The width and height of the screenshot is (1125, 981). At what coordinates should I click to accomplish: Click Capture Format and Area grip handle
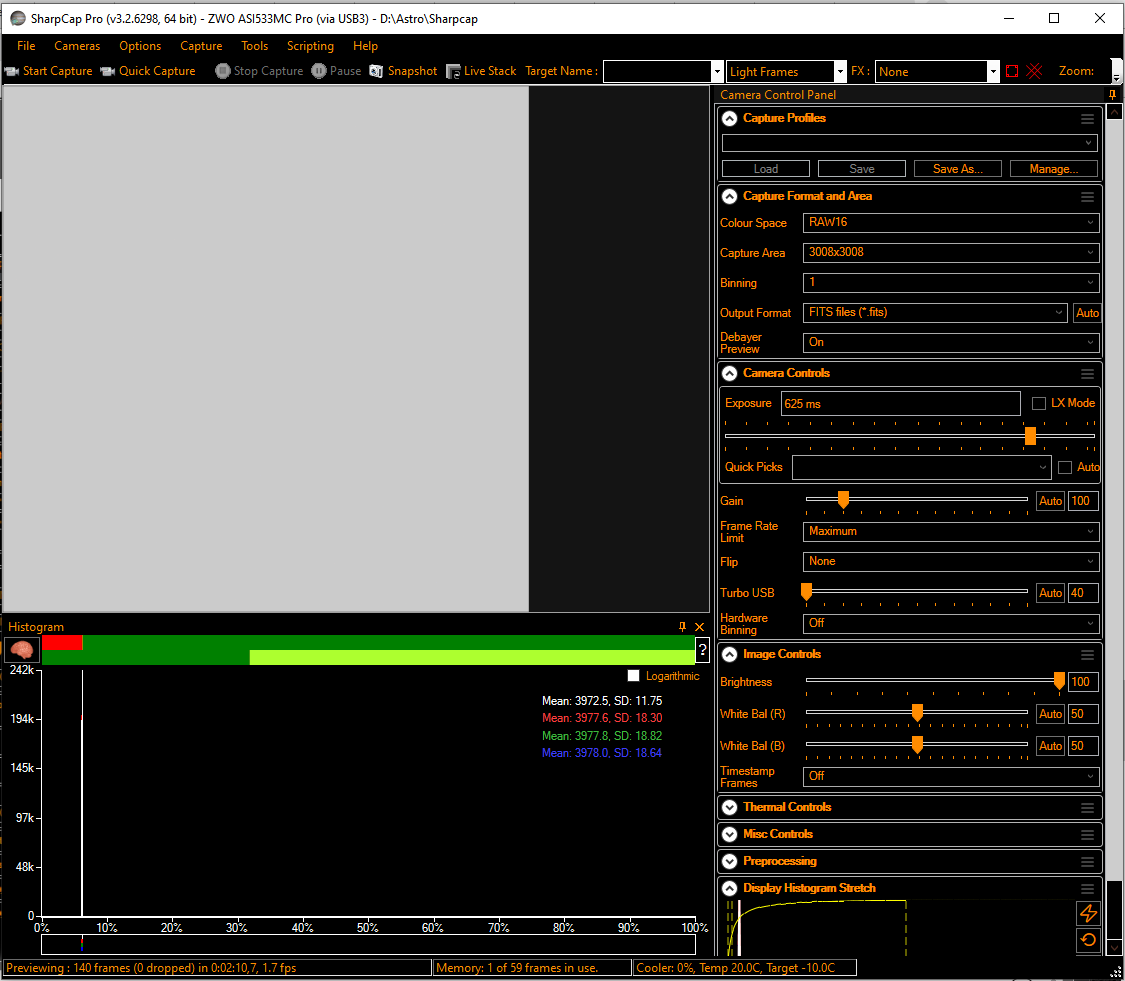click(x=1088, y=197)
